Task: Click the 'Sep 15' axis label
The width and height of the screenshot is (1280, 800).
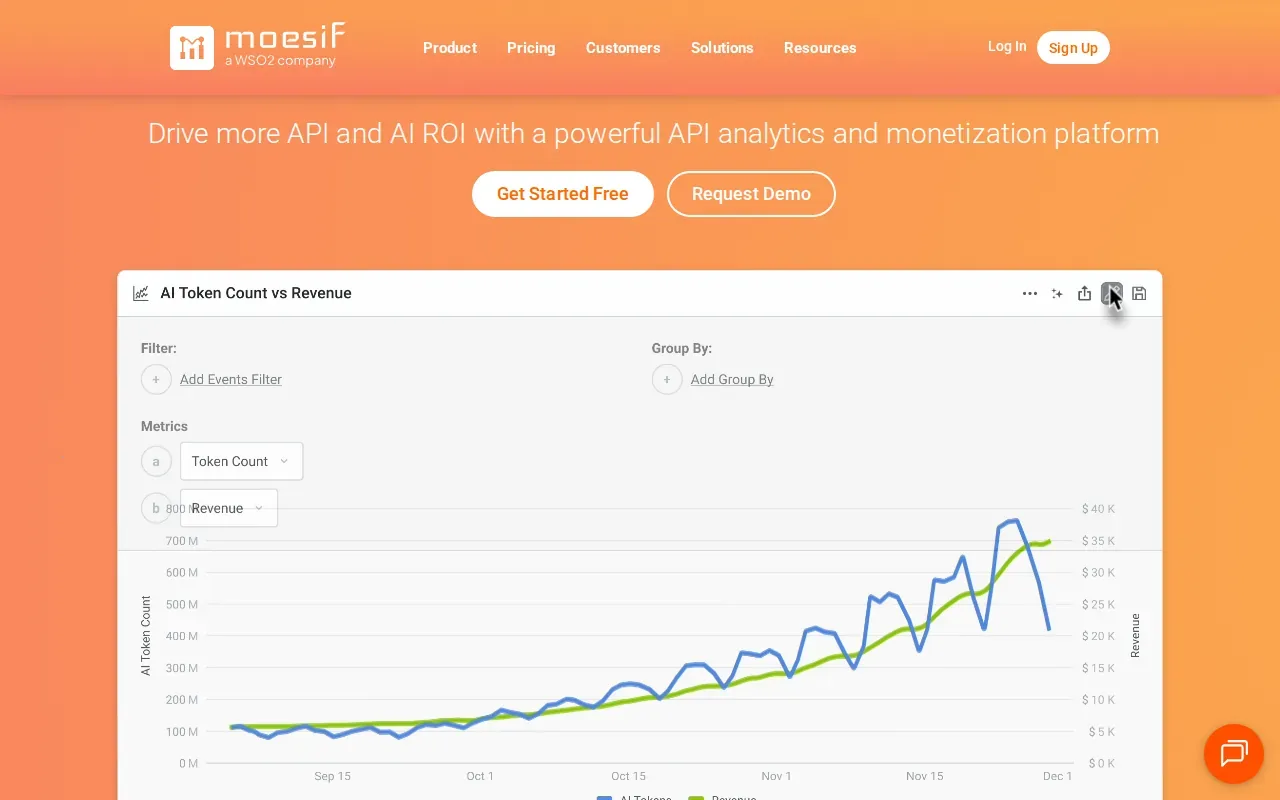Action: [x=332, y=776]
